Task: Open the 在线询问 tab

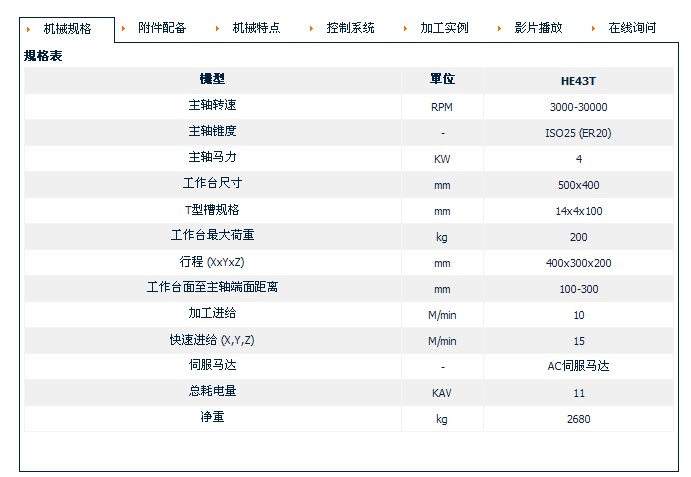Action: pyautogui.click(x=632, y=28)
